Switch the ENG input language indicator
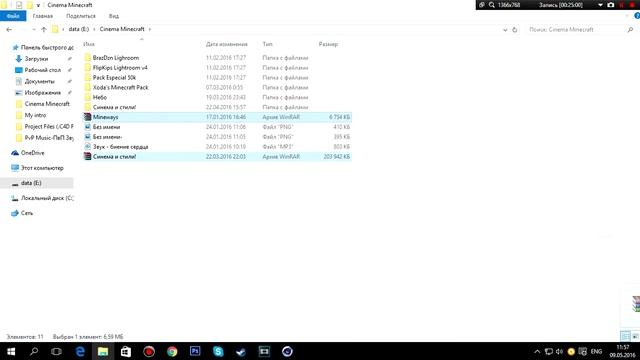640x360 pixels. tap(596, 351)
